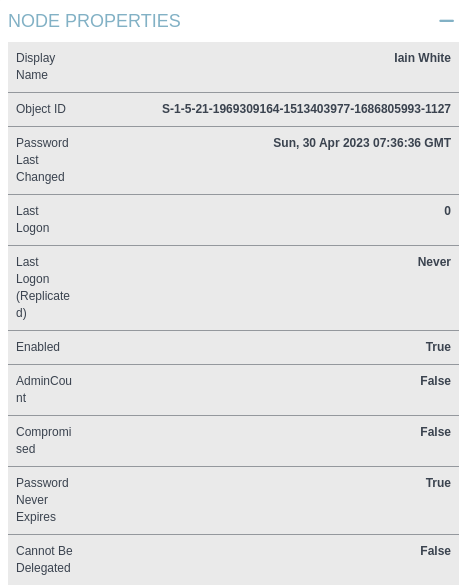Image resolution: width=467 pixels, height=585 pixels.
Task: Click the Compromised False value
Action: pyautogui.click(x=435, y=432)
